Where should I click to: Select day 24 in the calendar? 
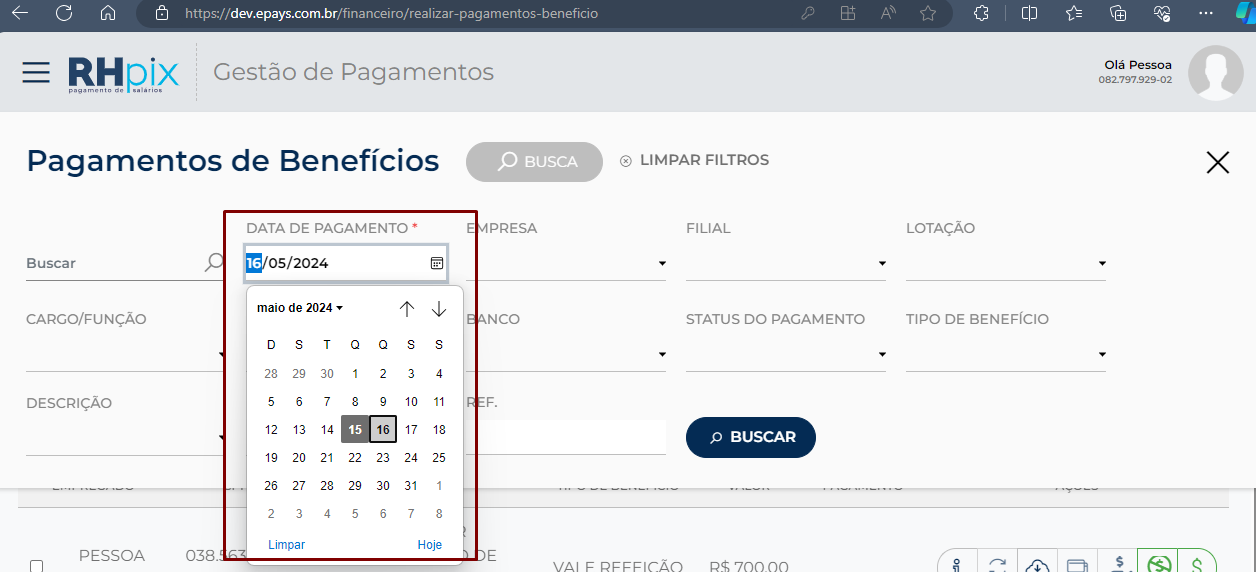click(411, 457)
